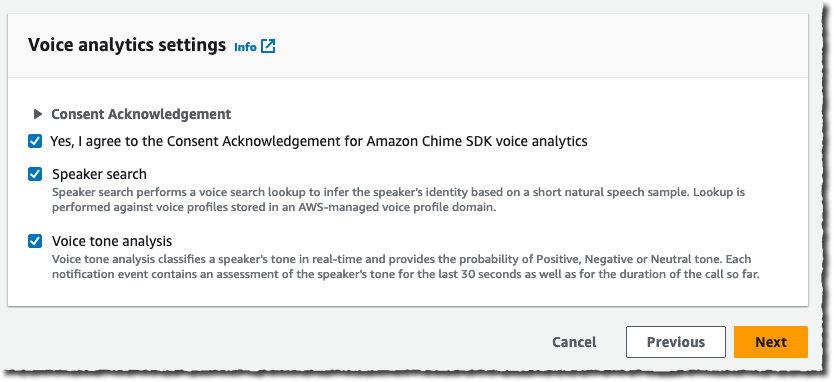Click the Voice tone analysis label text
The height and width of the screenshot is (382, 834).
pos(112,241)
